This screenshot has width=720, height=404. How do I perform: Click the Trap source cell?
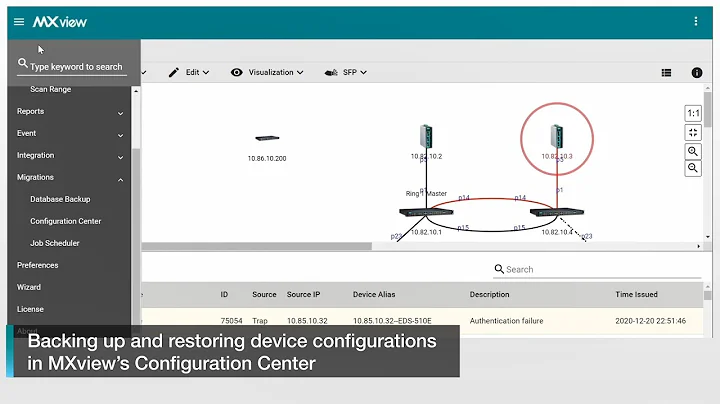[x=259, y=321]
